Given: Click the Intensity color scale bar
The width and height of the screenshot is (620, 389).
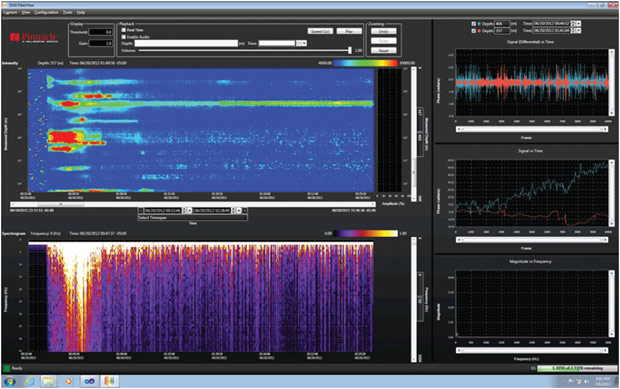Looking at the screenshot, I should click(x=366, y=63).
